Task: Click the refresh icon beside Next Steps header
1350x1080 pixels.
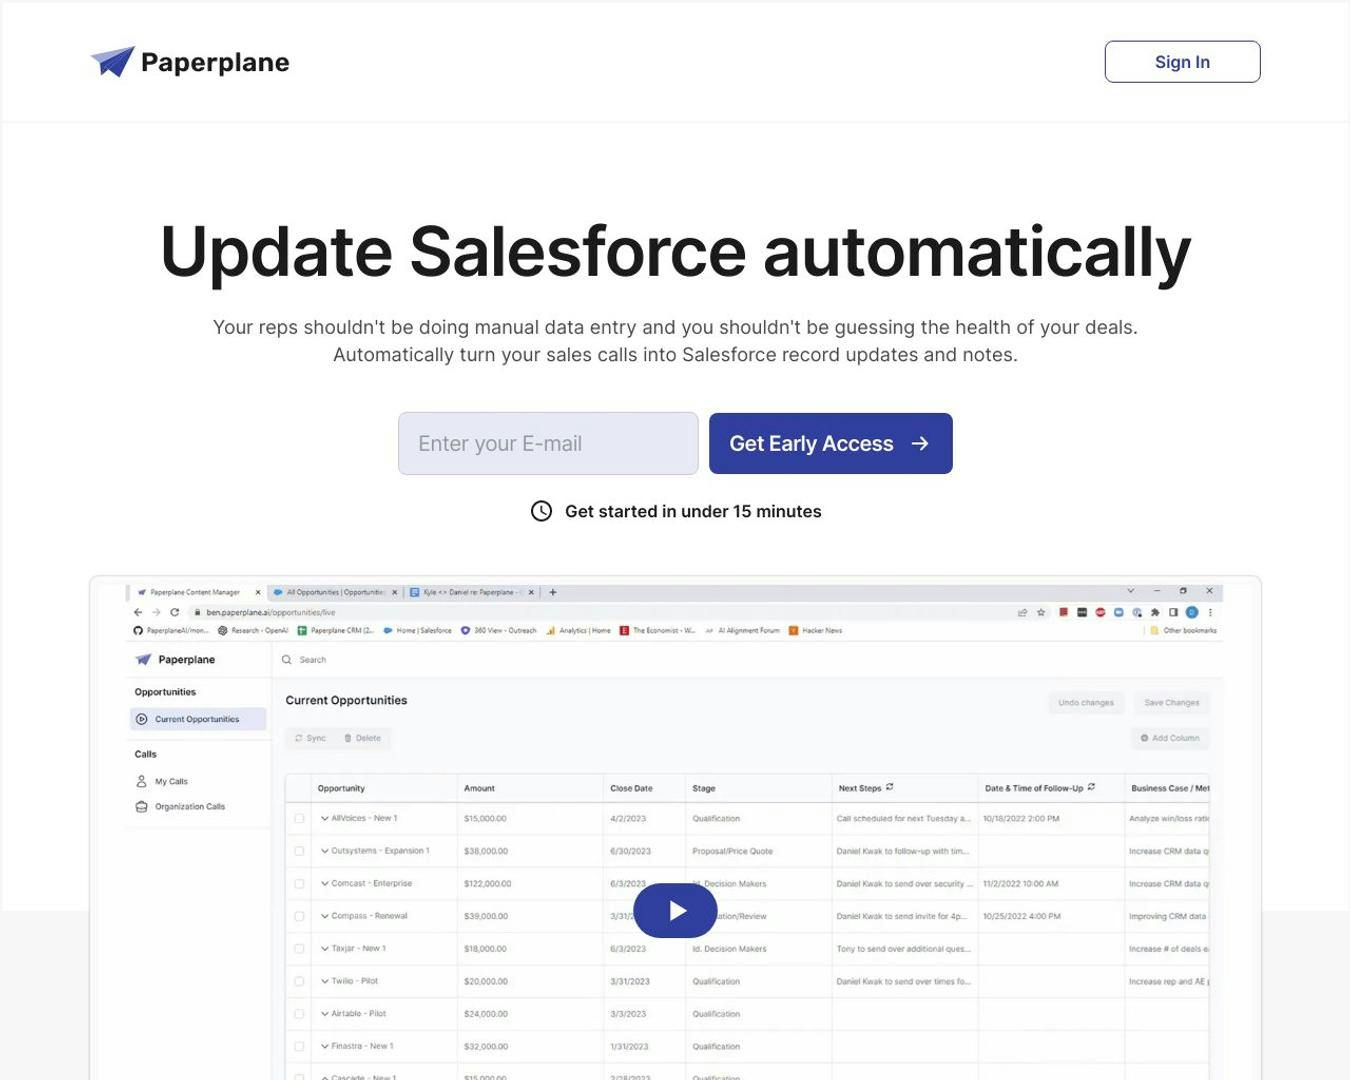Action: (890, 787)
